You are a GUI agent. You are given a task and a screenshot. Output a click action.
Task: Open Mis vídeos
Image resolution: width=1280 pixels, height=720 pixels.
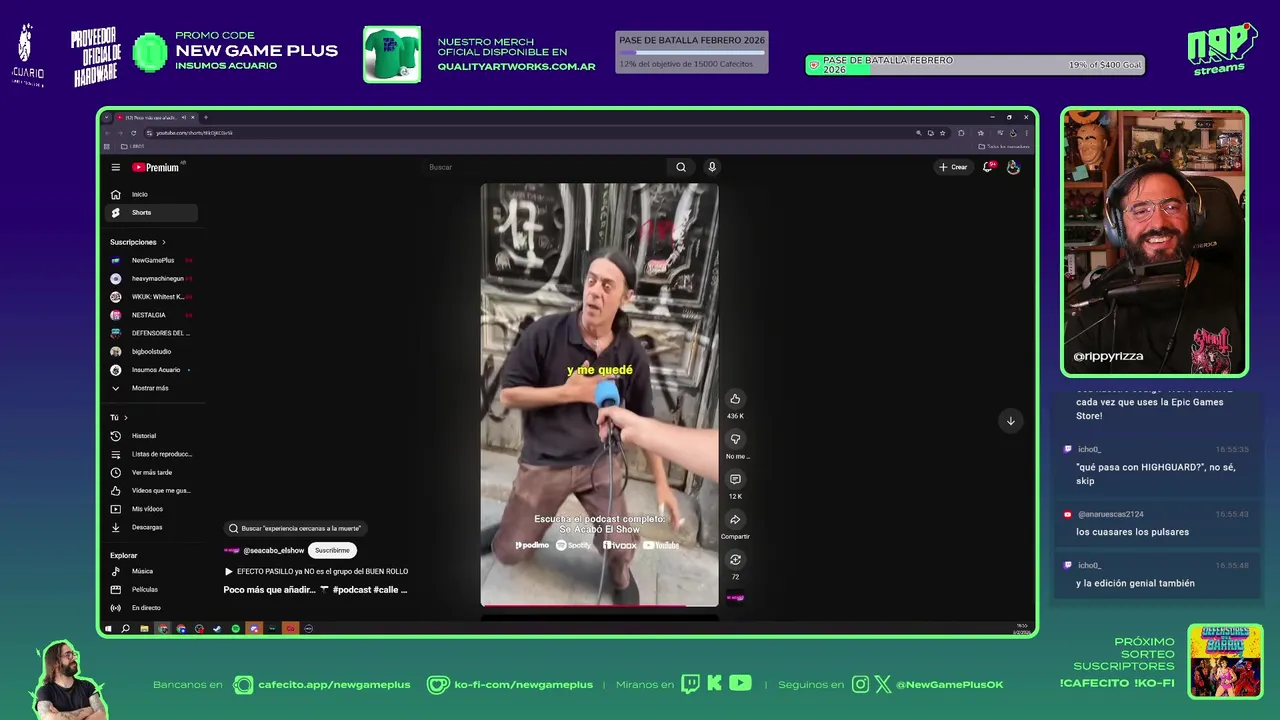[x=152, y=509]
